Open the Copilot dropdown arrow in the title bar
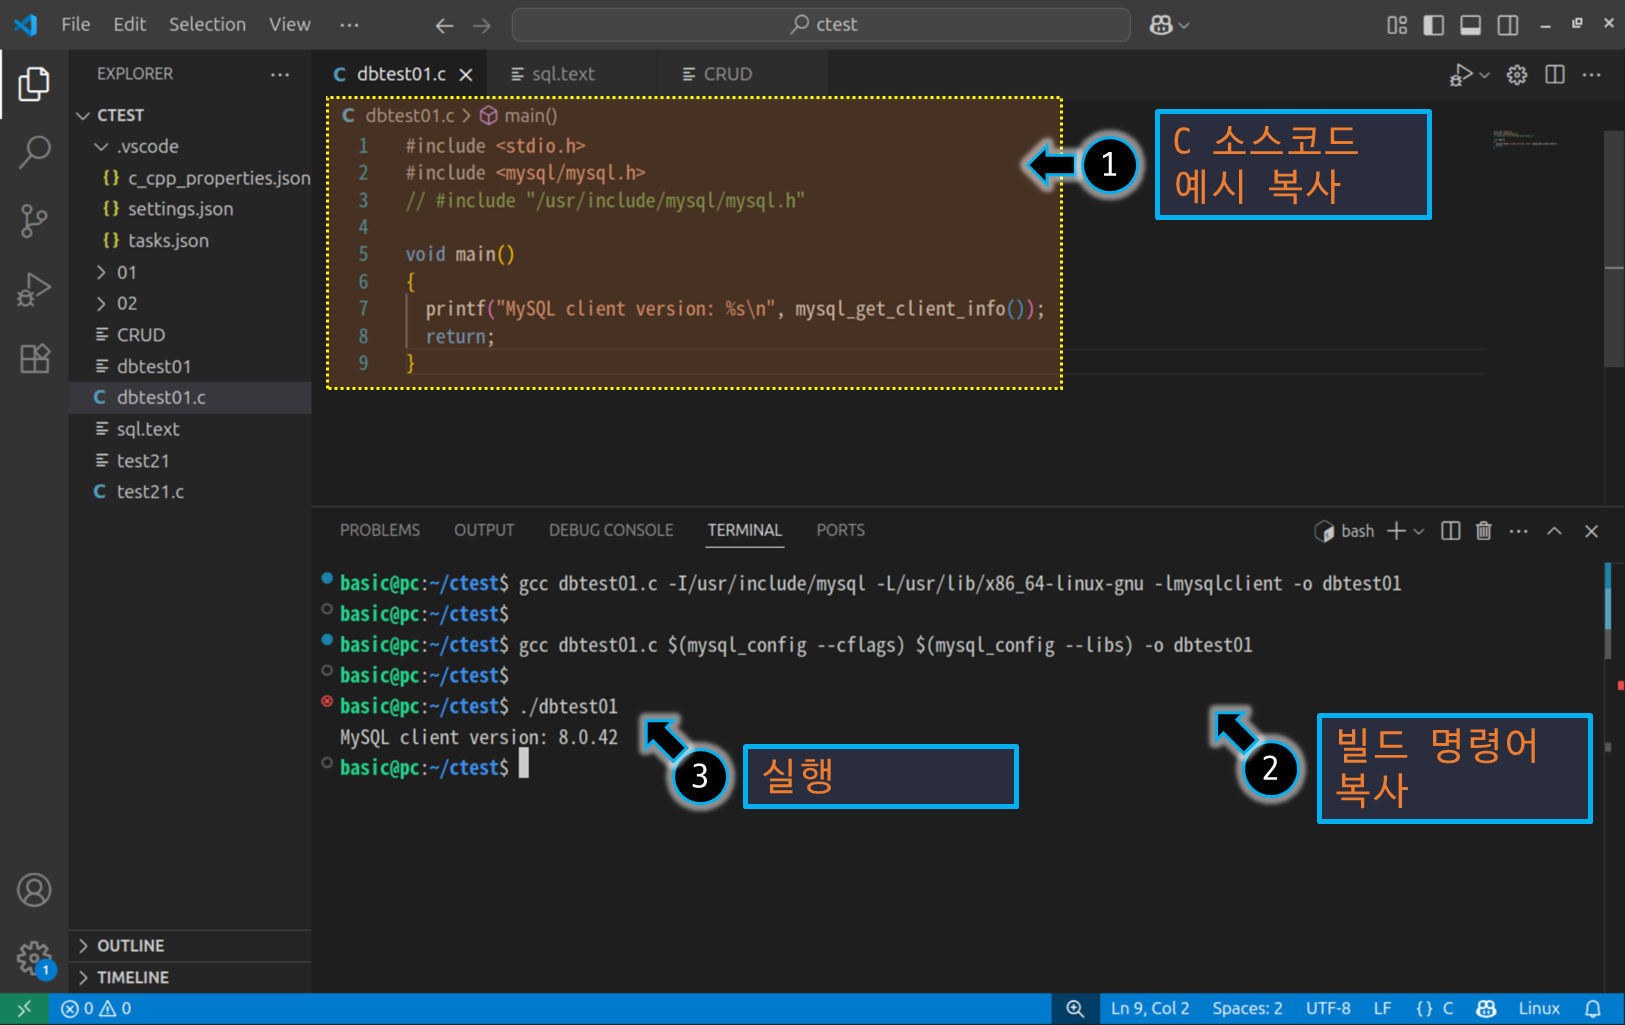 tap(1184, 25)
